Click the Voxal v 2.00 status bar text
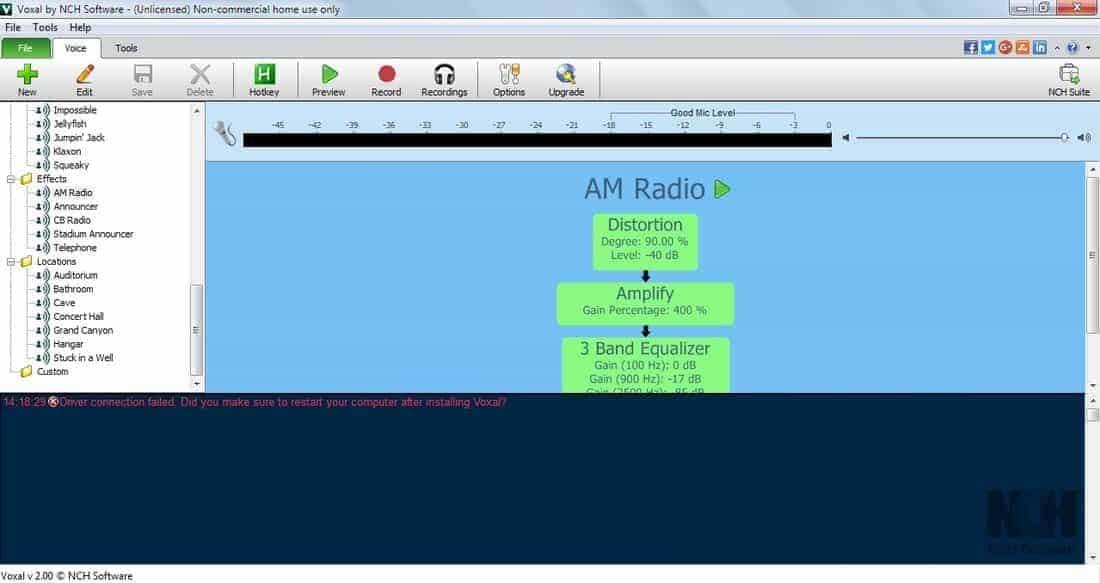The width and height of the screenshot is (1100, 583). click(67, 576)
